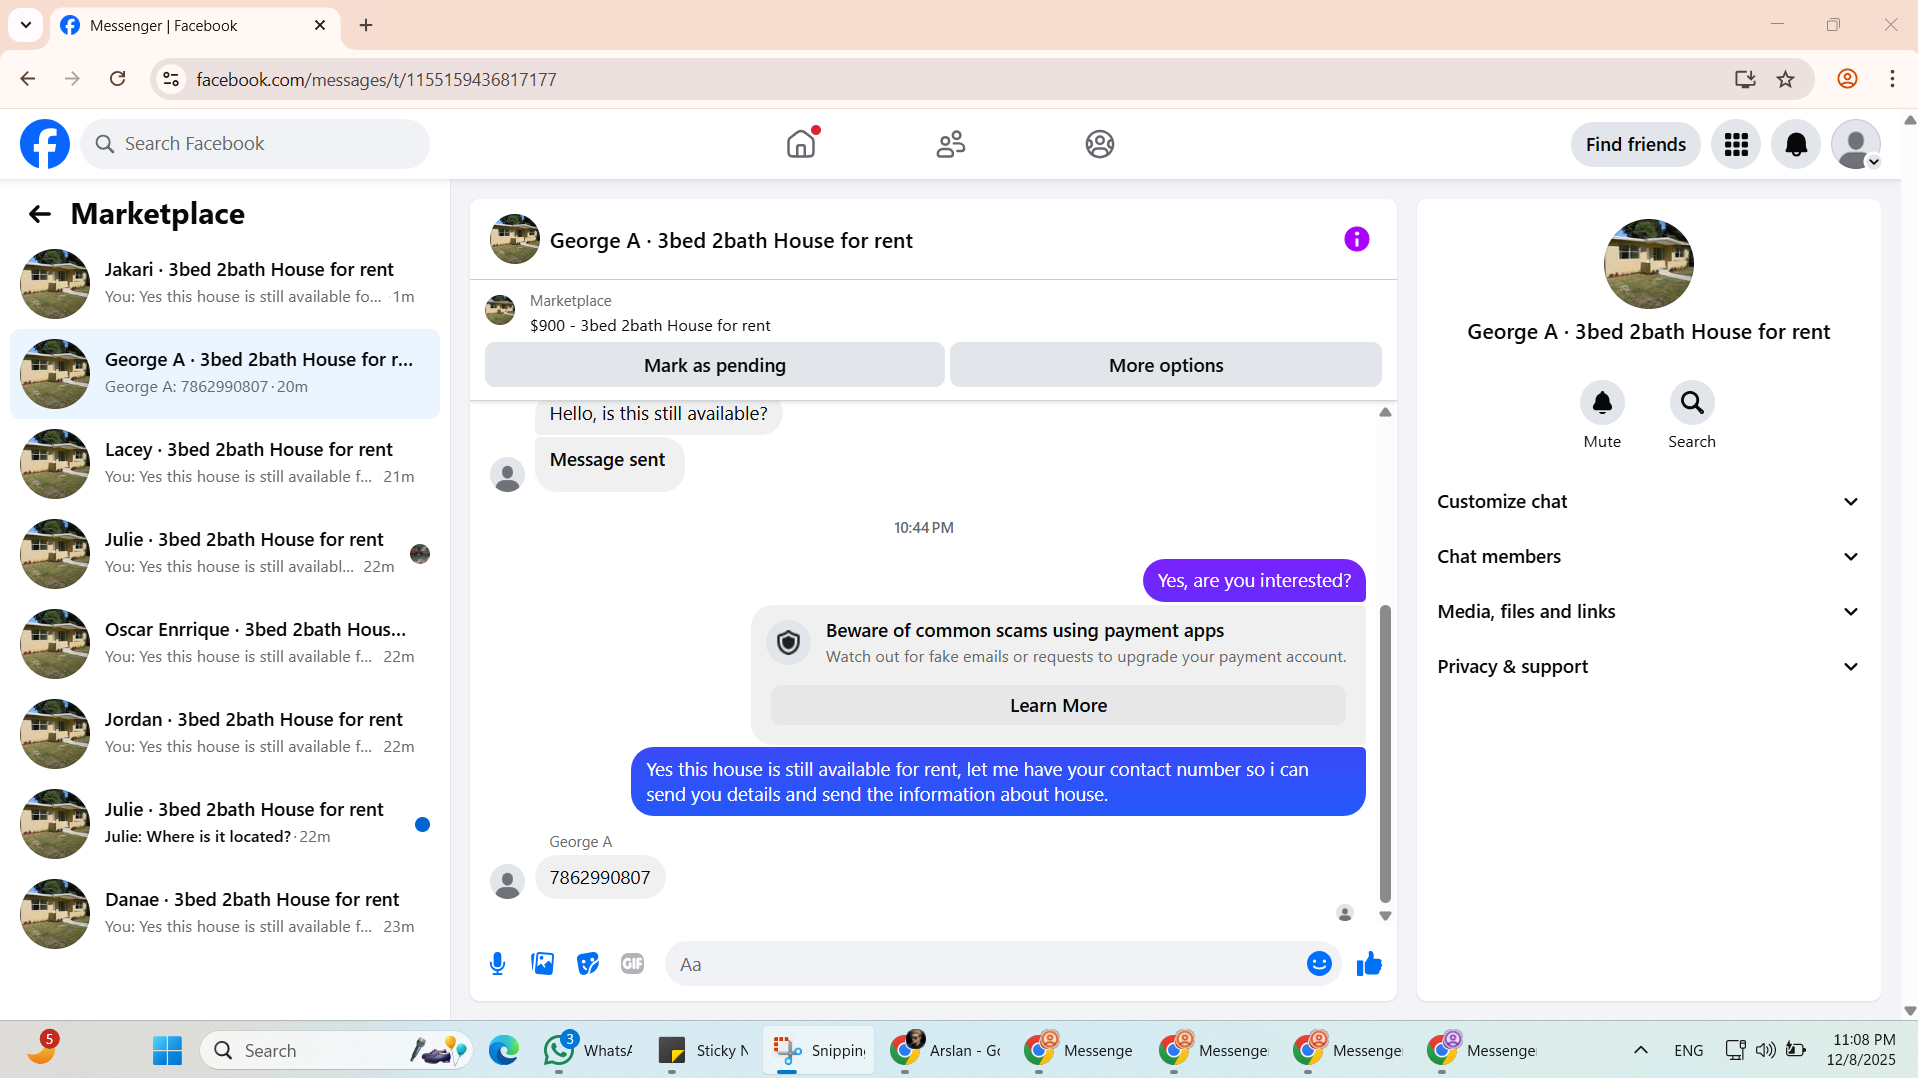Click Learn More on scam warning
Image resolution: width=1918 pixels, height=1078 pixels.
point(1058,706)
